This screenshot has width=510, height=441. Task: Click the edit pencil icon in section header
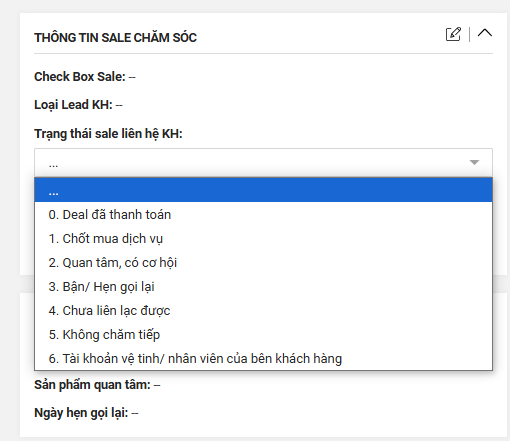[x=453, y=34]
